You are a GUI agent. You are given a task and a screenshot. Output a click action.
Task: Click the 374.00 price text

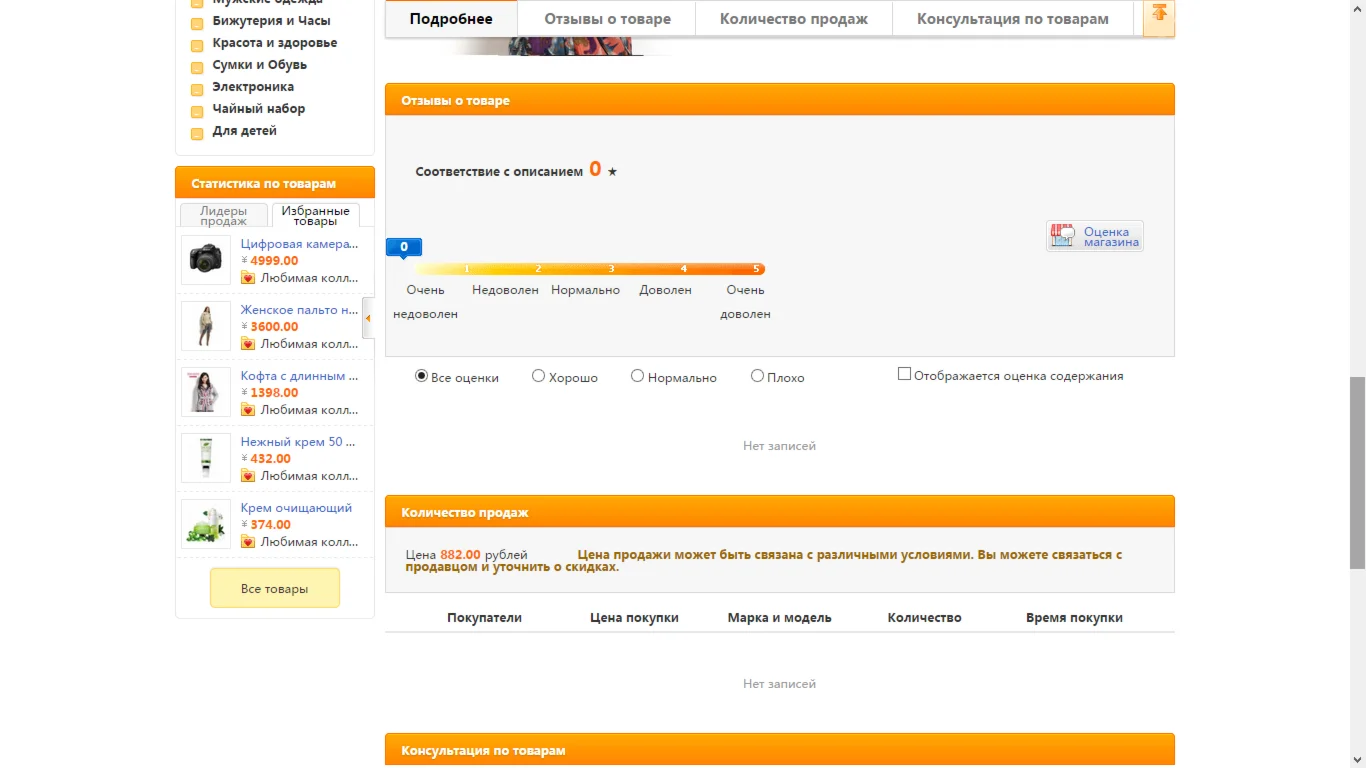pyautogui.click(x=271, y=525)
